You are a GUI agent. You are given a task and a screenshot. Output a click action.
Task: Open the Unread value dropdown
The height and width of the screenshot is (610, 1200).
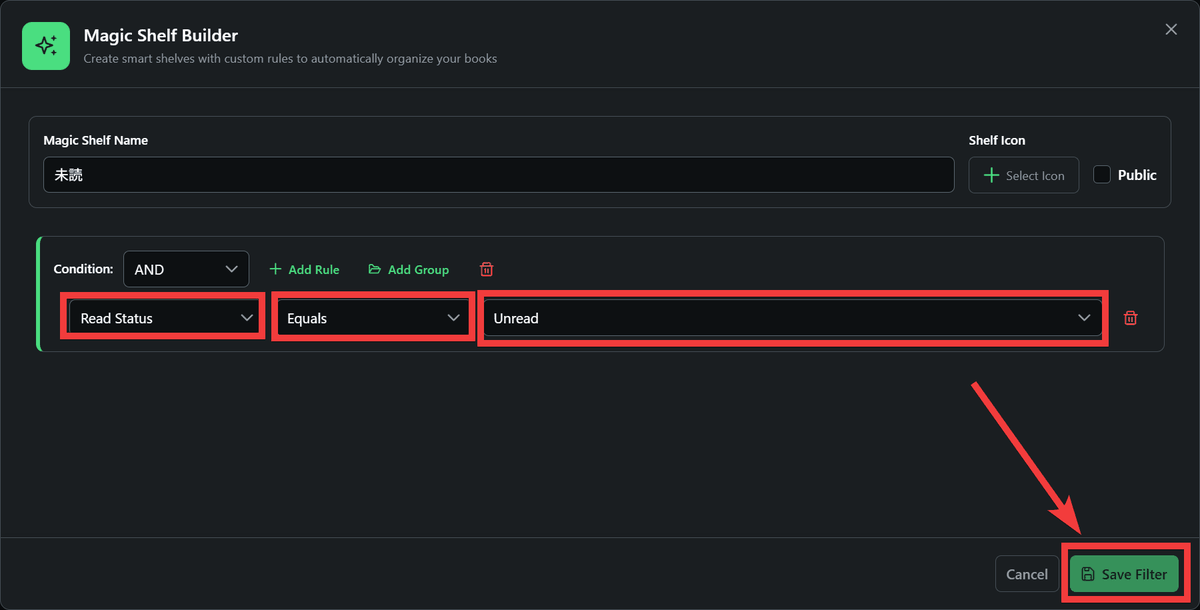coord(792,318)
